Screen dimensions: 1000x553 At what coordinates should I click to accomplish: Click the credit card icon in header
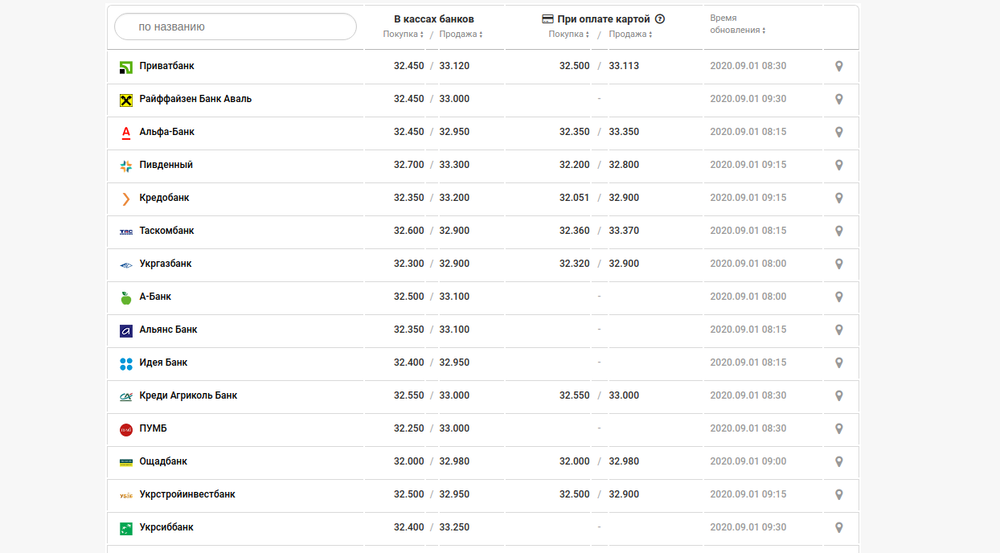coord(547,19)
